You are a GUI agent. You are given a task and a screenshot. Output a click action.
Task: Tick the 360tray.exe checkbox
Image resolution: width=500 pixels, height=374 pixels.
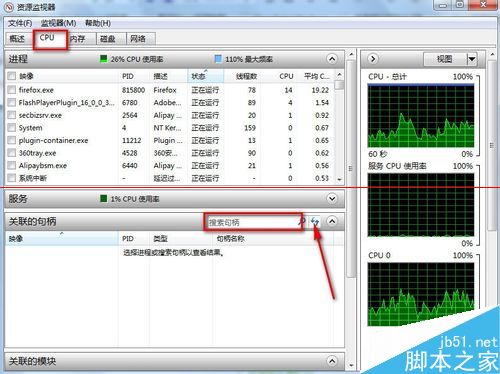pyautogui.click(x=12, y=153)
